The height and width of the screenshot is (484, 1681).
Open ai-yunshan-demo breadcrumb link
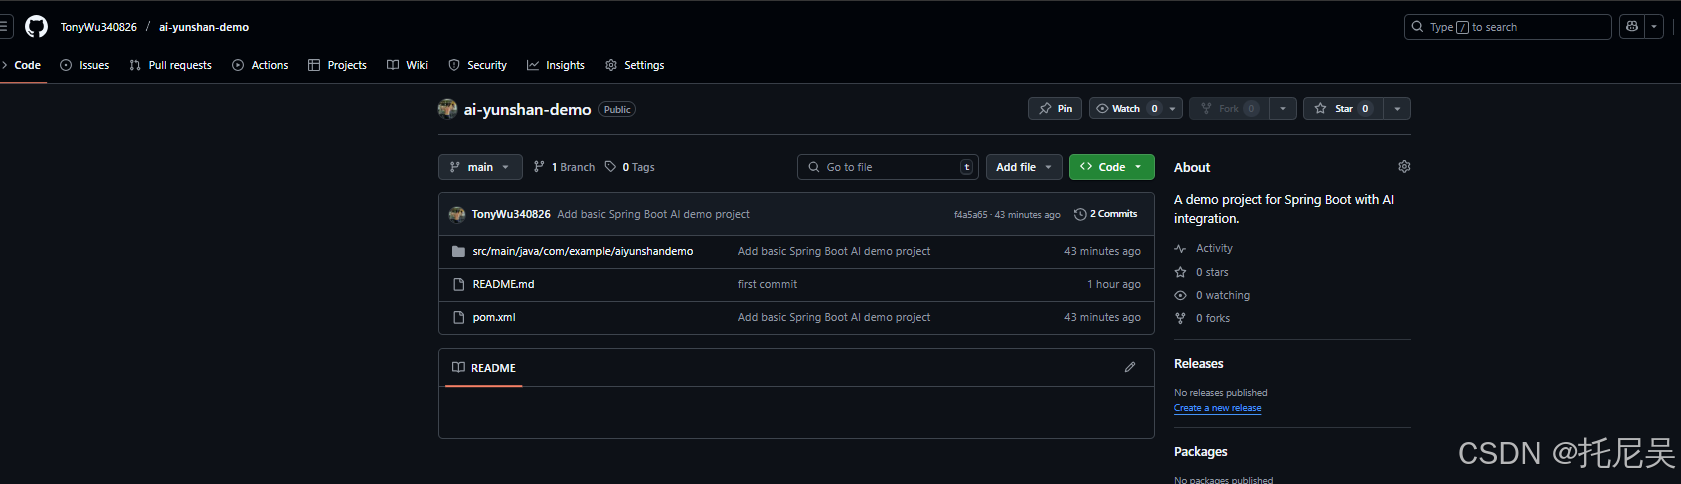pos(204,27)
